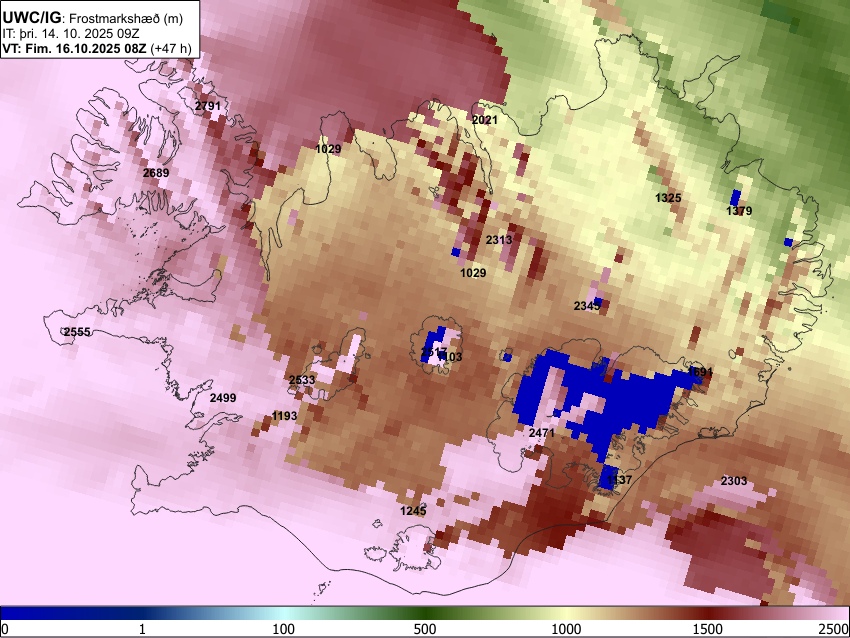This screenshot has height=638, width=850.
Task: Select the 2471 value label
Action: click(x=542, y=433)
